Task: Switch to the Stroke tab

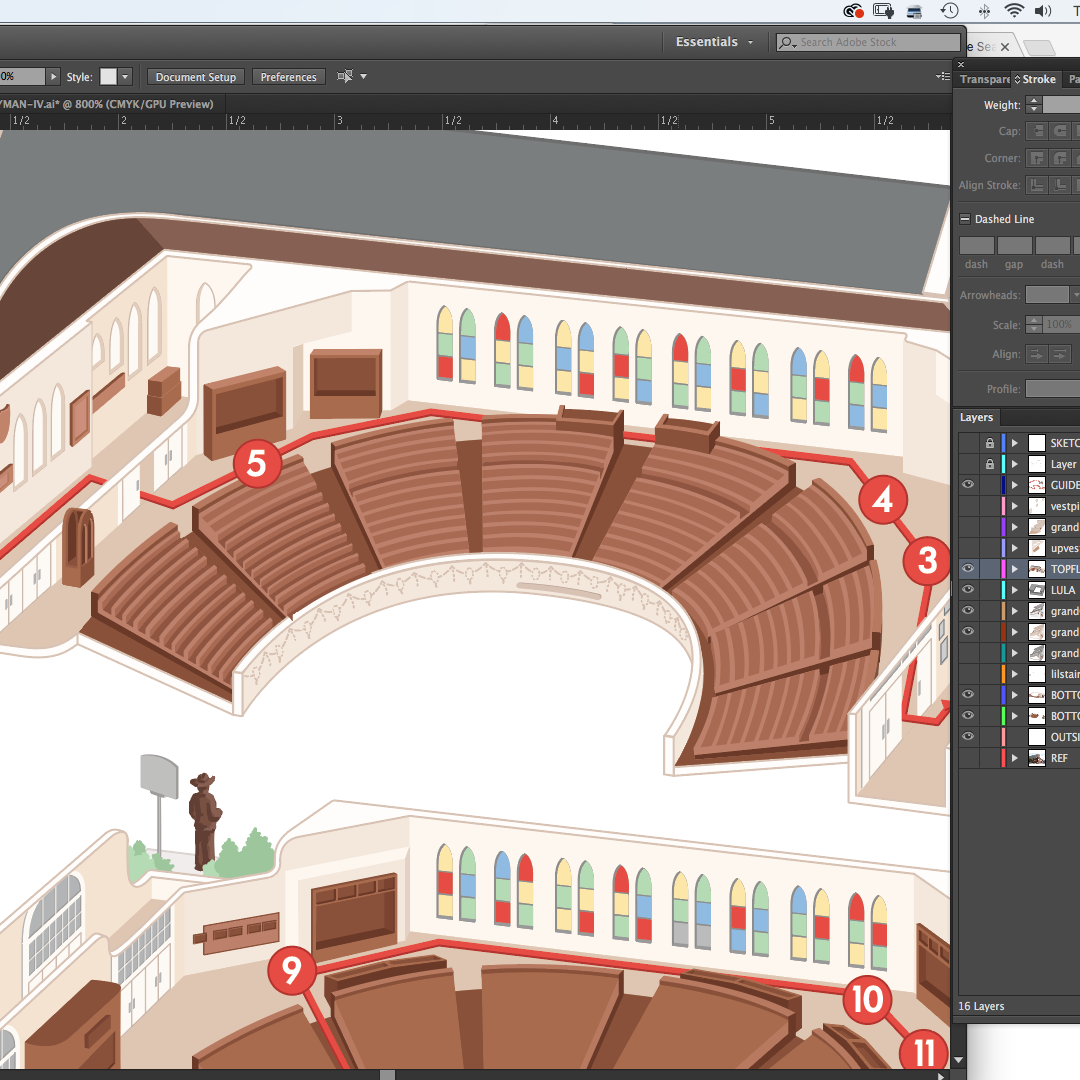Action: 1039,80
